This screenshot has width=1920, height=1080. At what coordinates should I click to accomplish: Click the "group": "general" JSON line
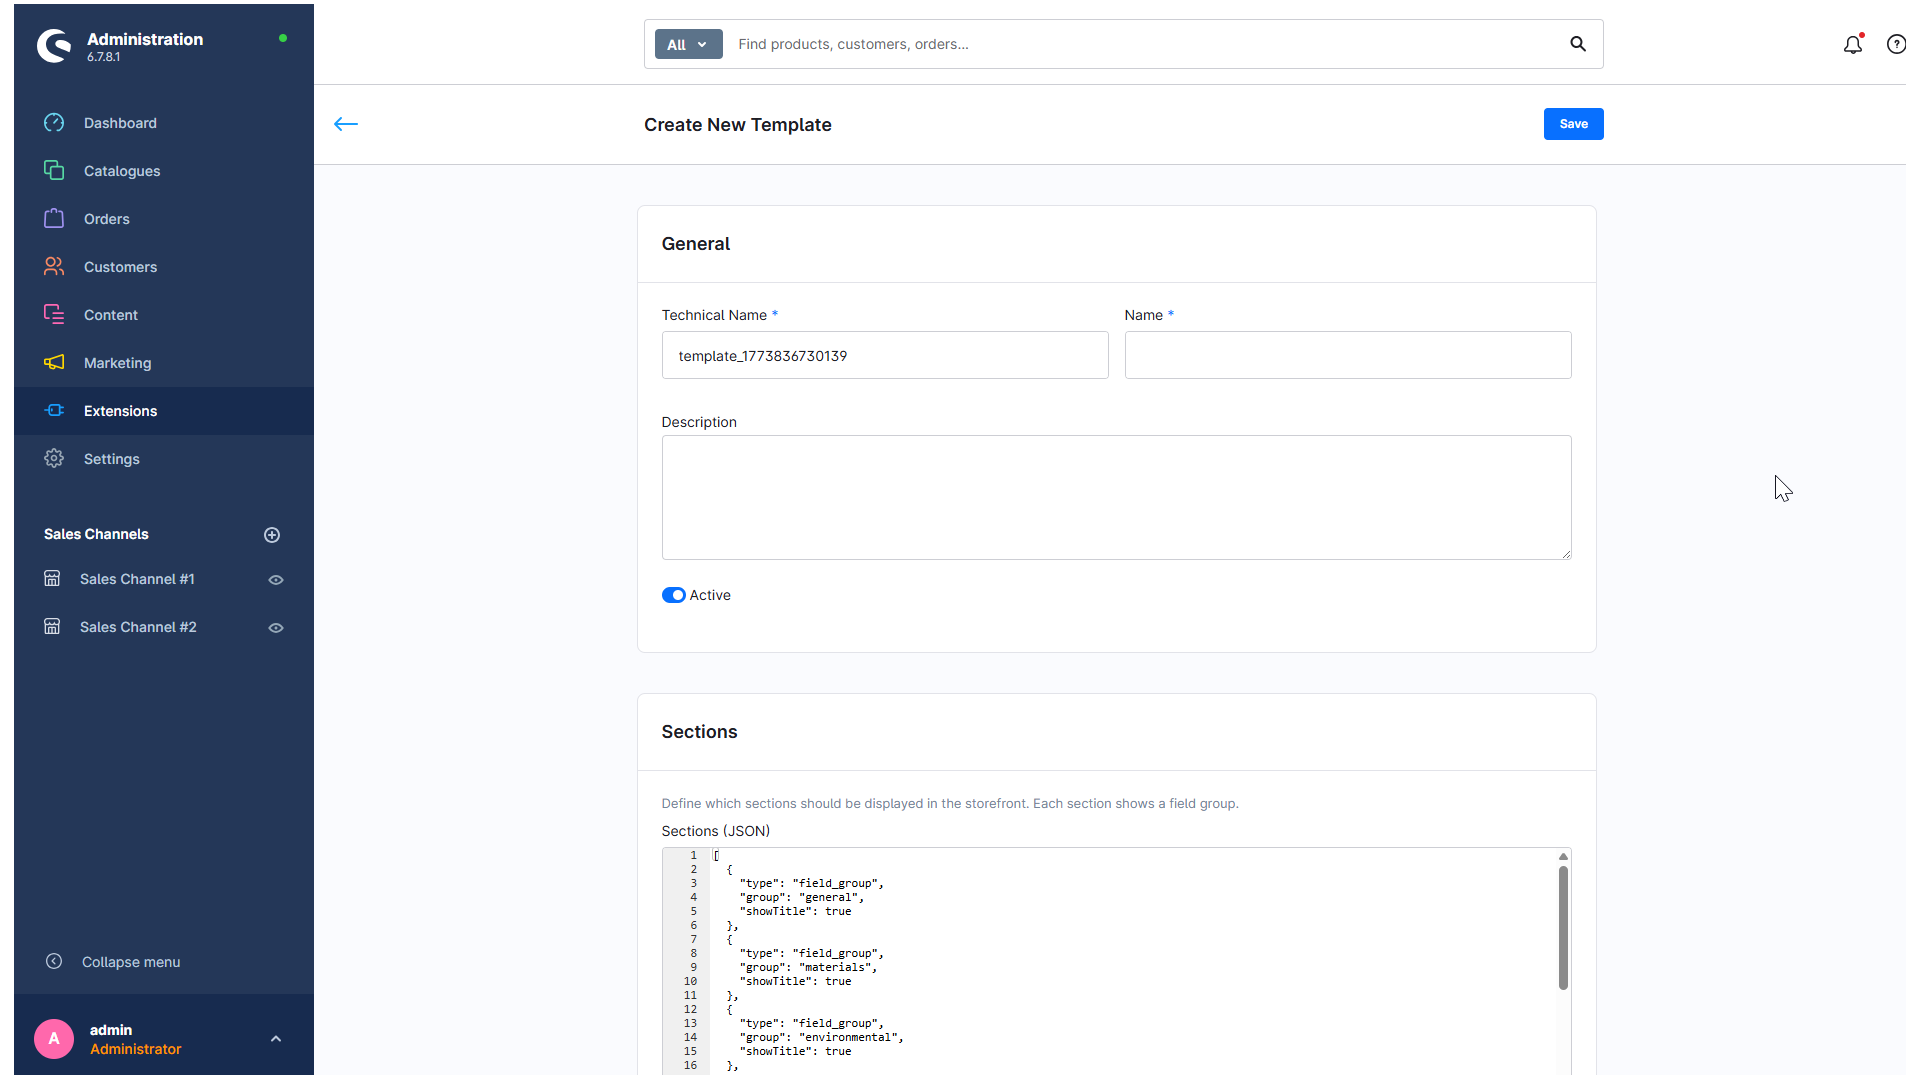(x=801, y=897)
